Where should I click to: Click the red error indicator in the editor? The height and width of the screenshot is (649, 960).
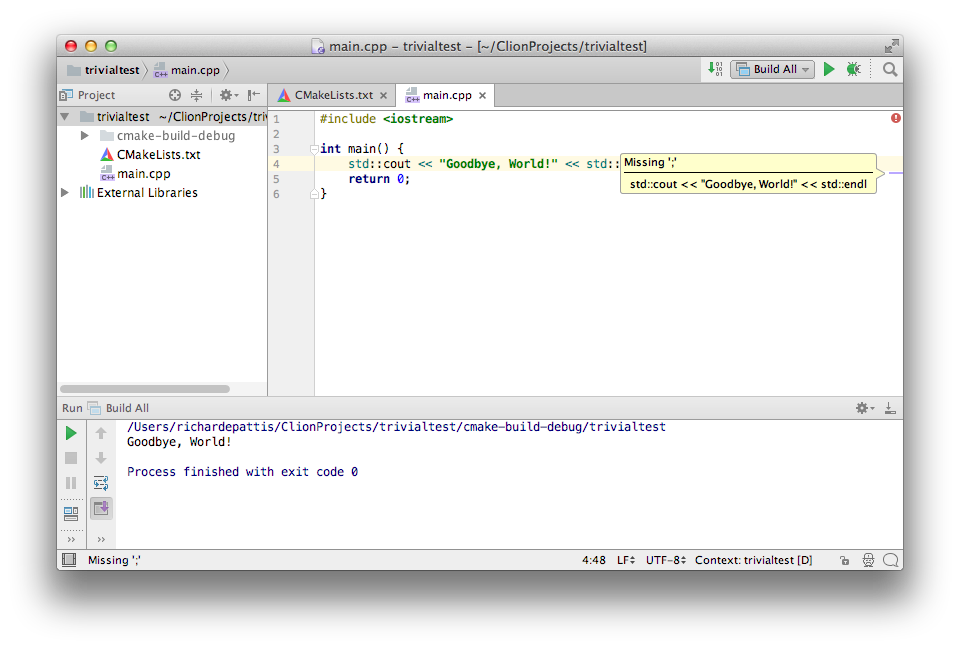click(895, 118)
